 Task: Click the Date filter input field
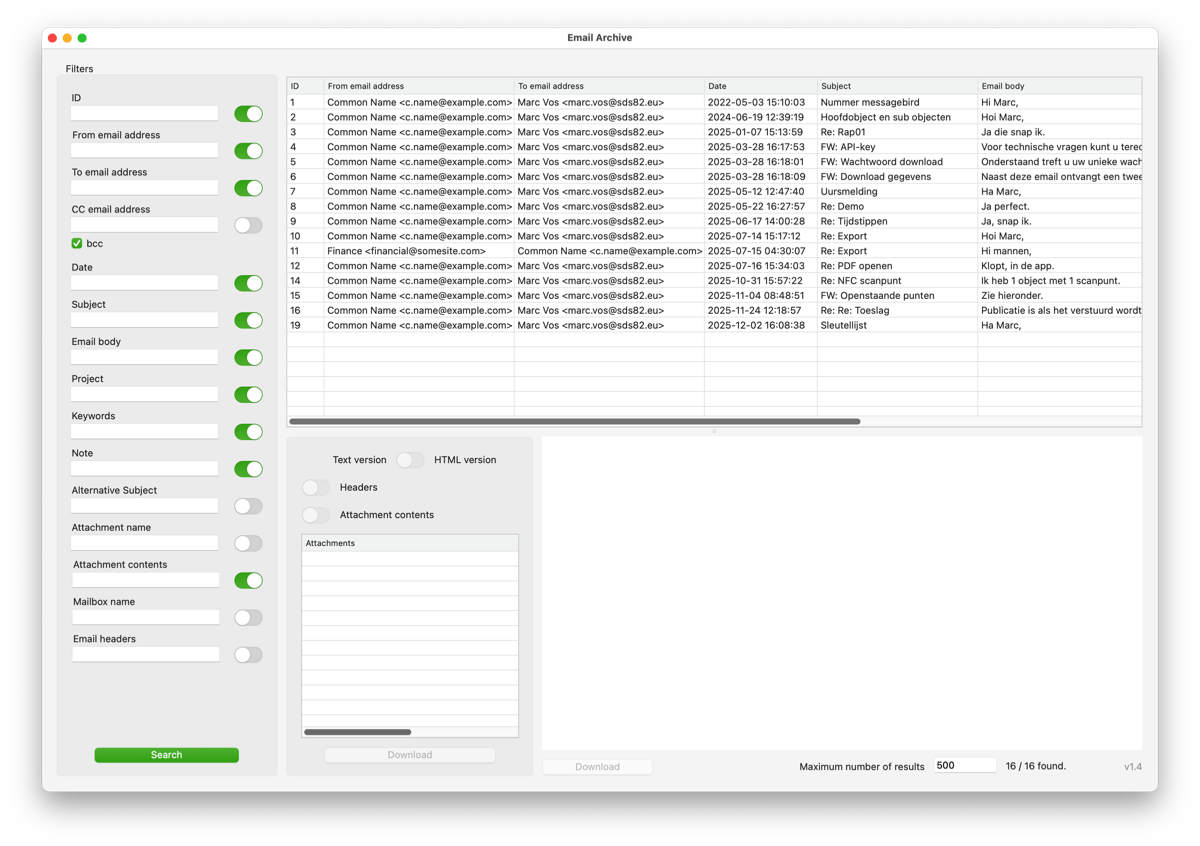(145, 282)
